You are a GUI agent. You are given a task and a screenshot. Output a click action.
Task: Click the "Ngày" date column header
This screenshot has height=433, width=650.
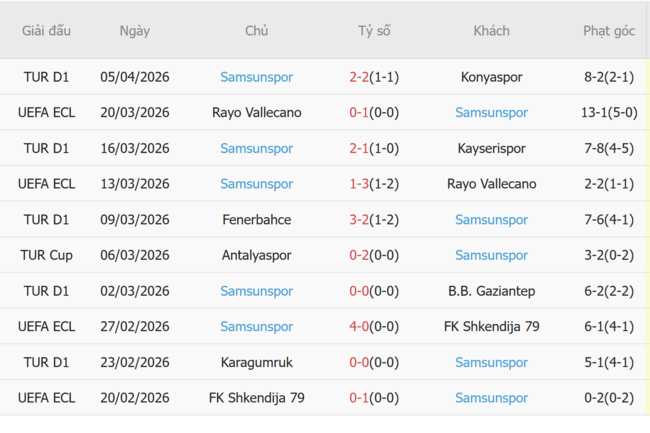(x=134, y=31)
